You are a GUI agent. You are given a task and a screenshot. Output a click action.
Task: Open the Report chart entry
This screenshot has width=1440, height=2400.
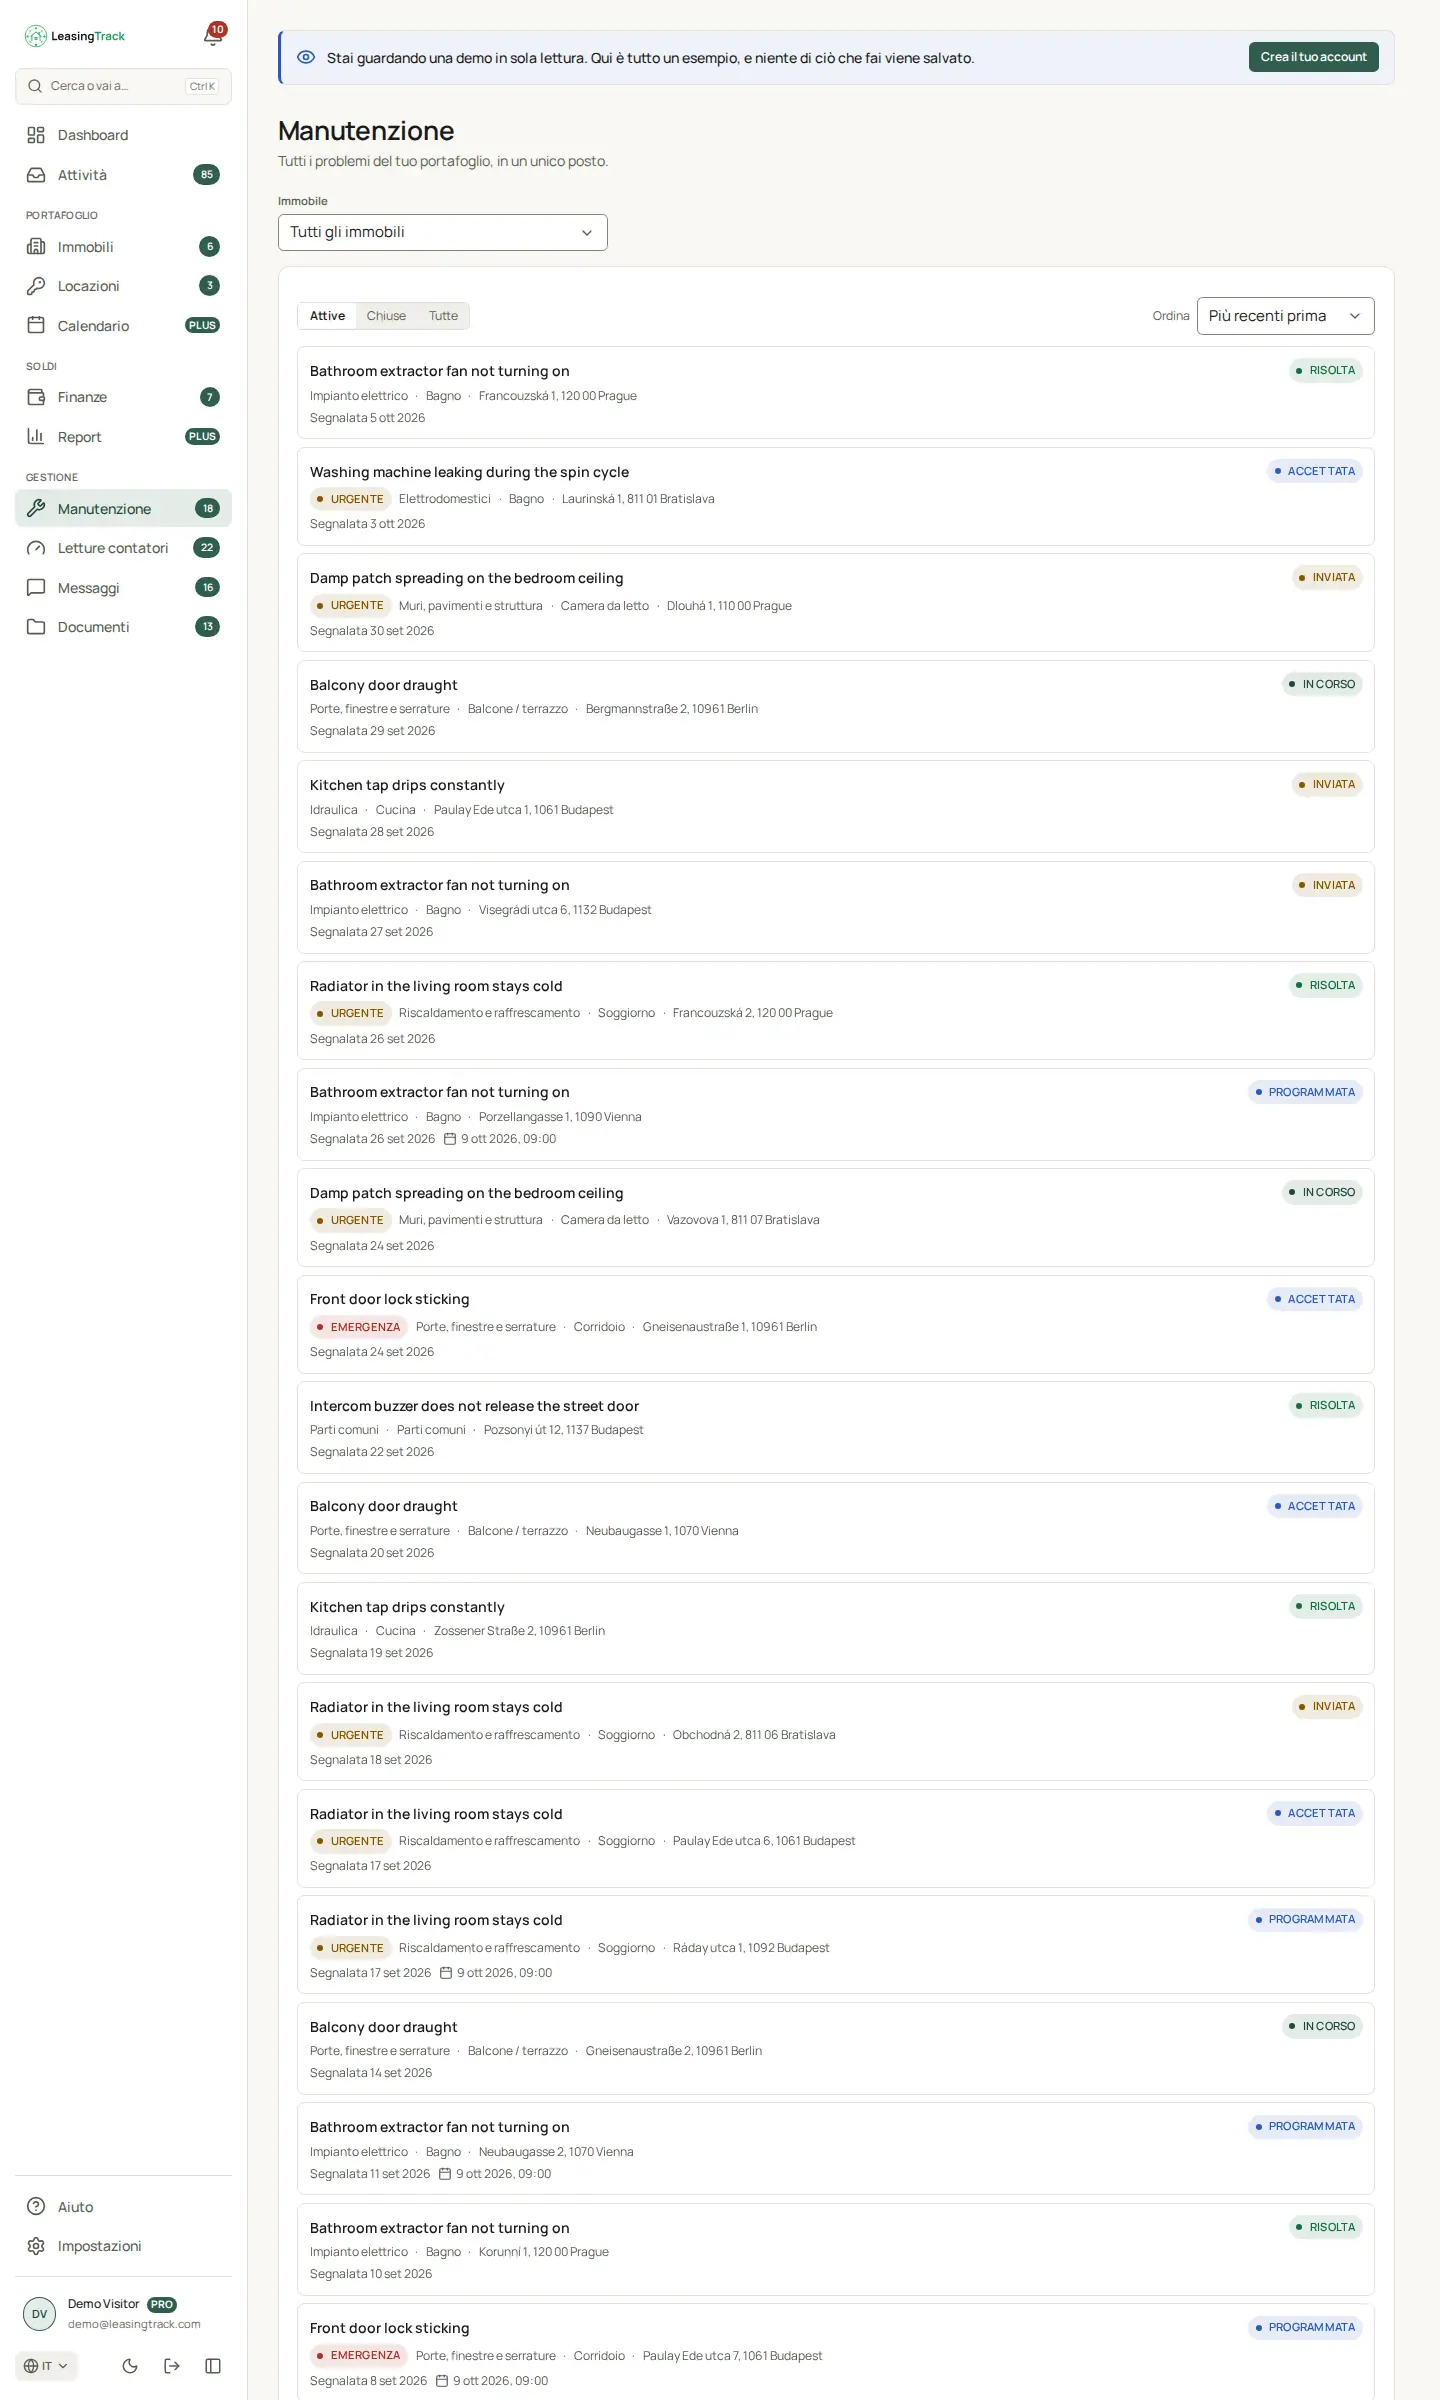pos(123,437)
